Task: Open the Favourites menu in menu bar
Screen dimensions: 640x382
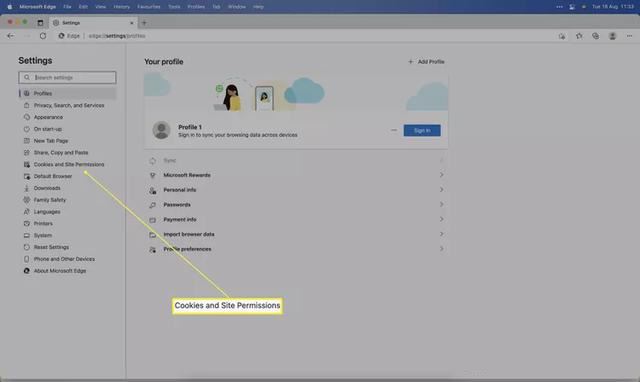Action: (x=149, y=7)
